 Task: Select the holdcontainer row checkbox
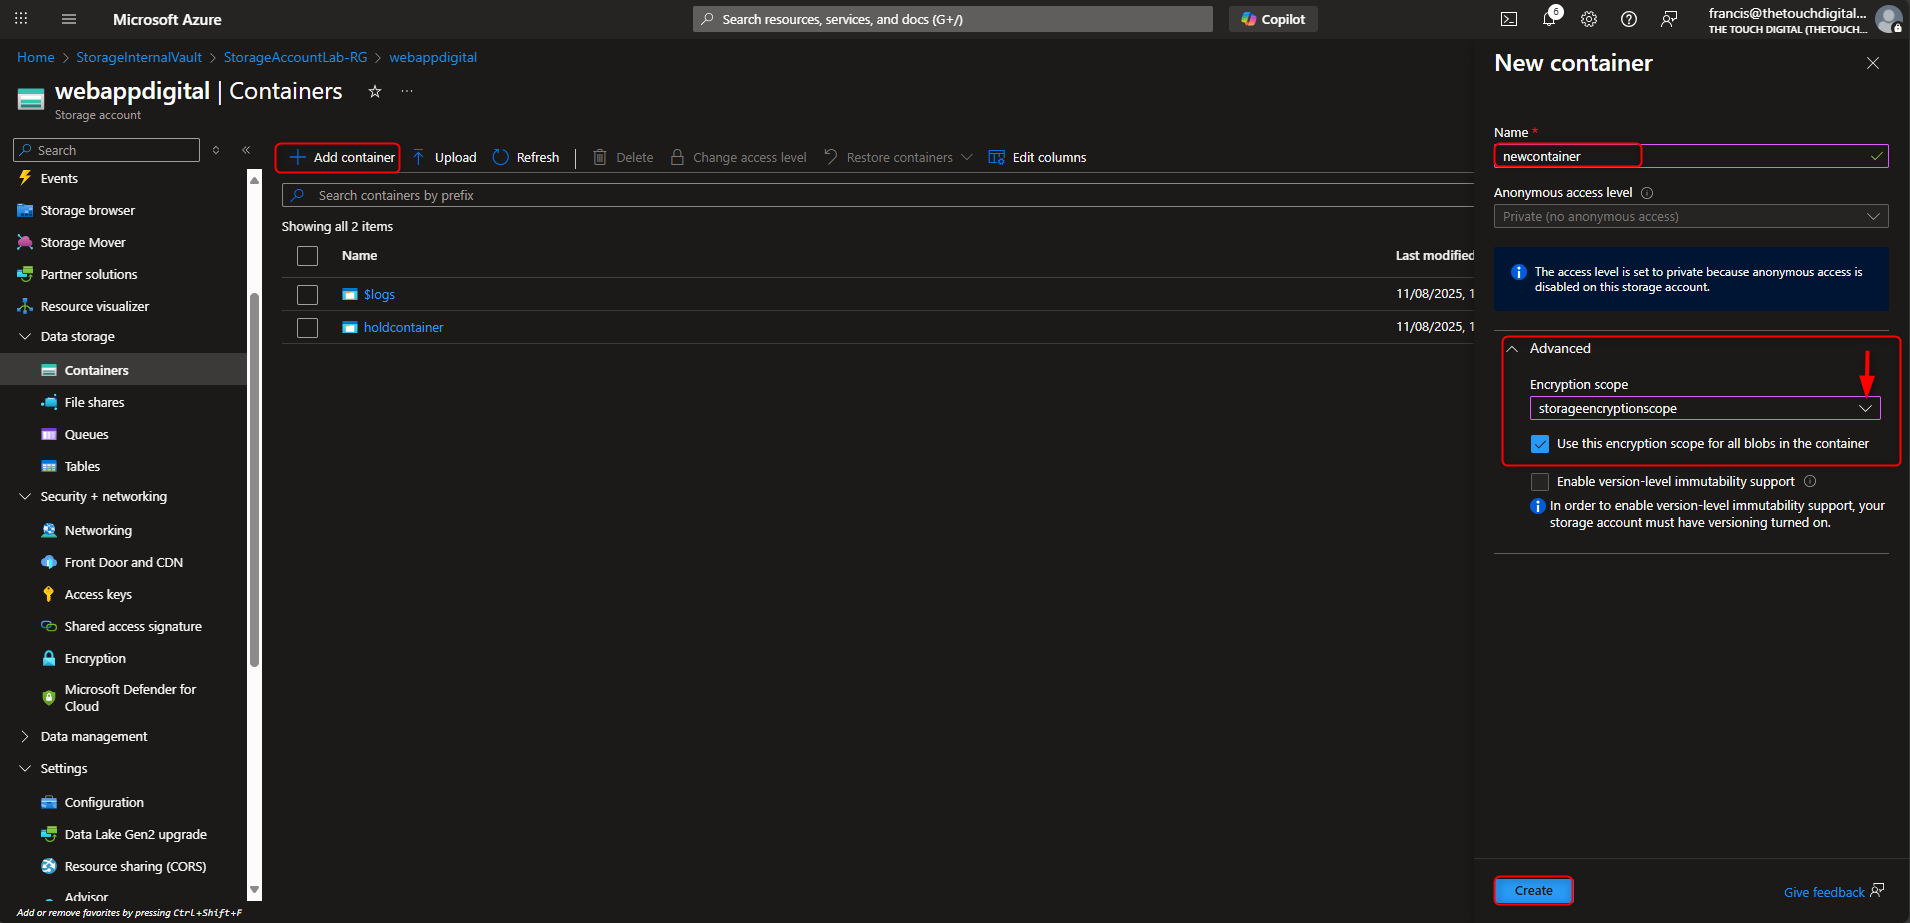point(307,327)
